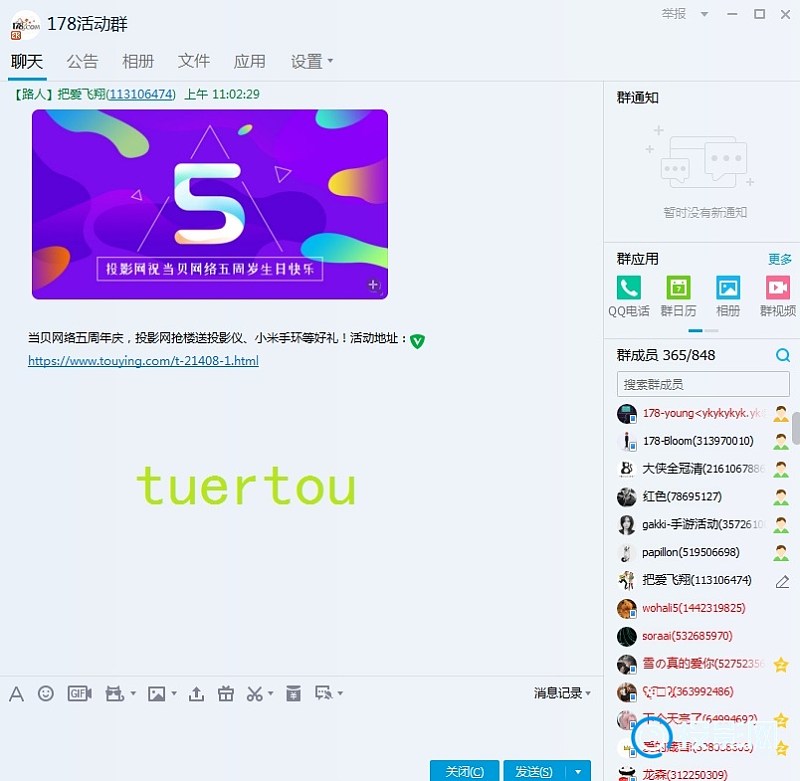
Task: Click admin badge next to 178-Bloom
Action: [781, 441]
